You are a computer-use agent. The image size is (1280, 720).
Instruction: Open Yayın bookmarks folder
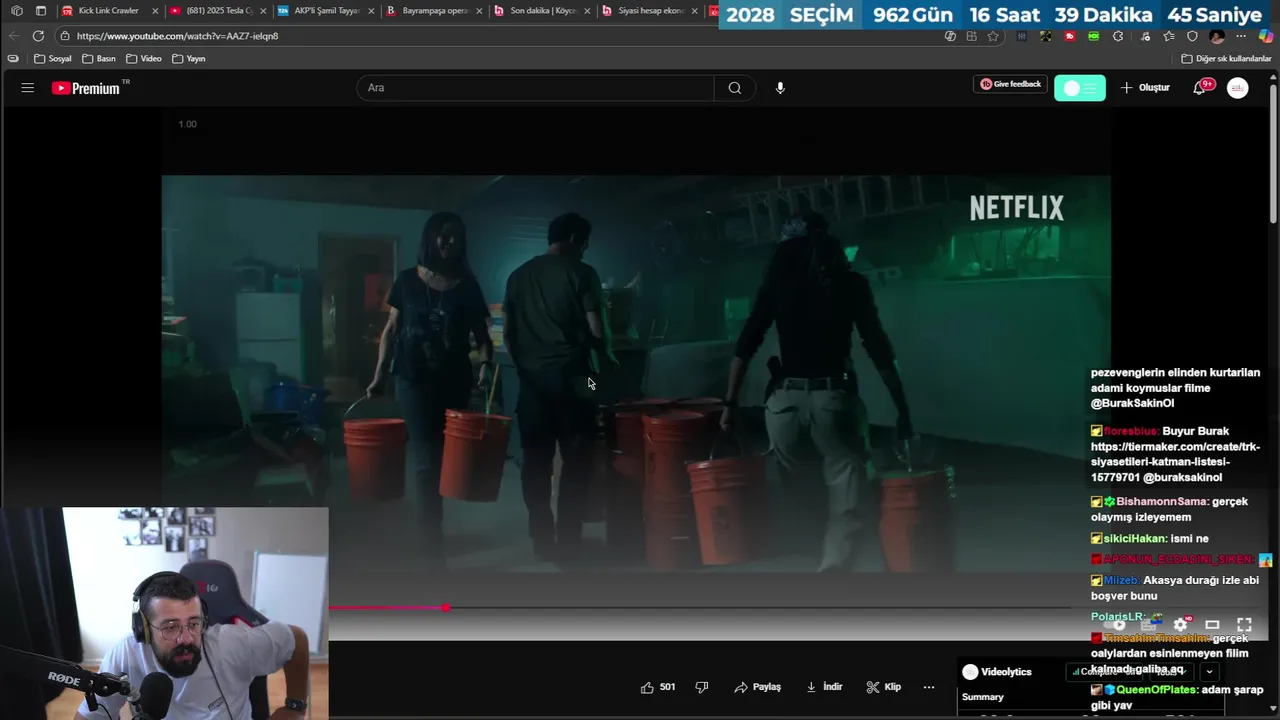coord(189,59)
